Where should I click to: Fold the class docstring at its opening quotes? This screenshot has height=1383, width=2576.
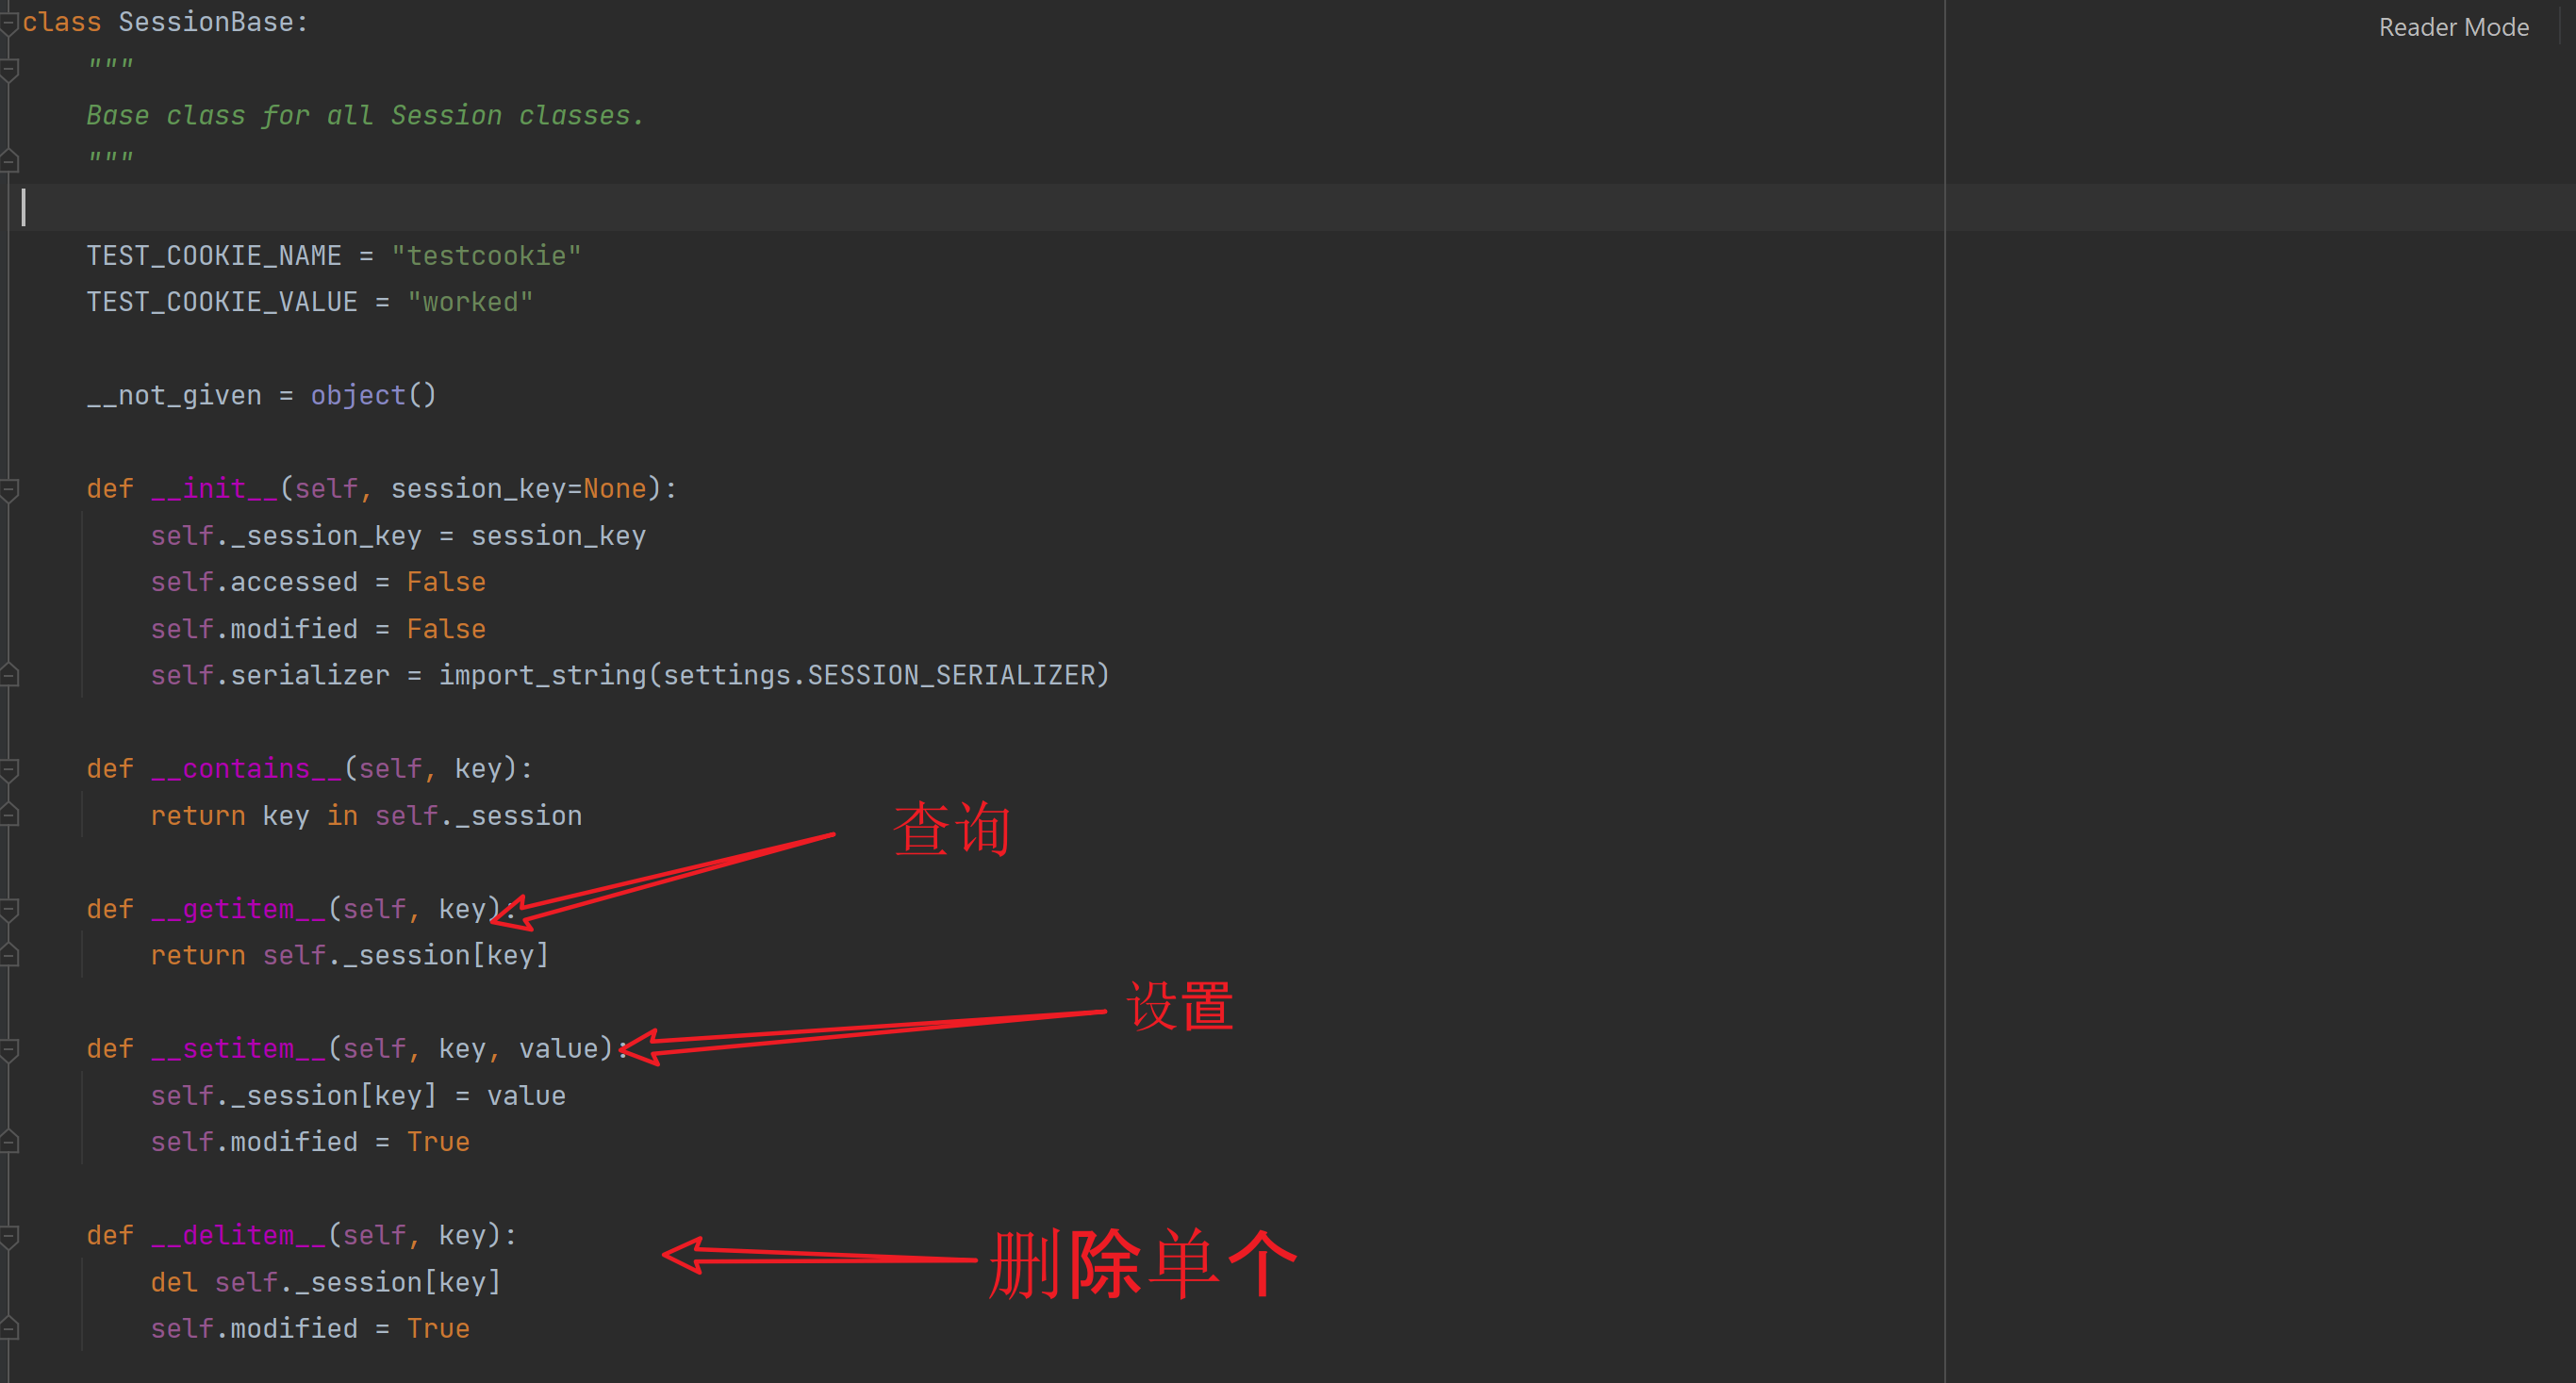[10, 68]
